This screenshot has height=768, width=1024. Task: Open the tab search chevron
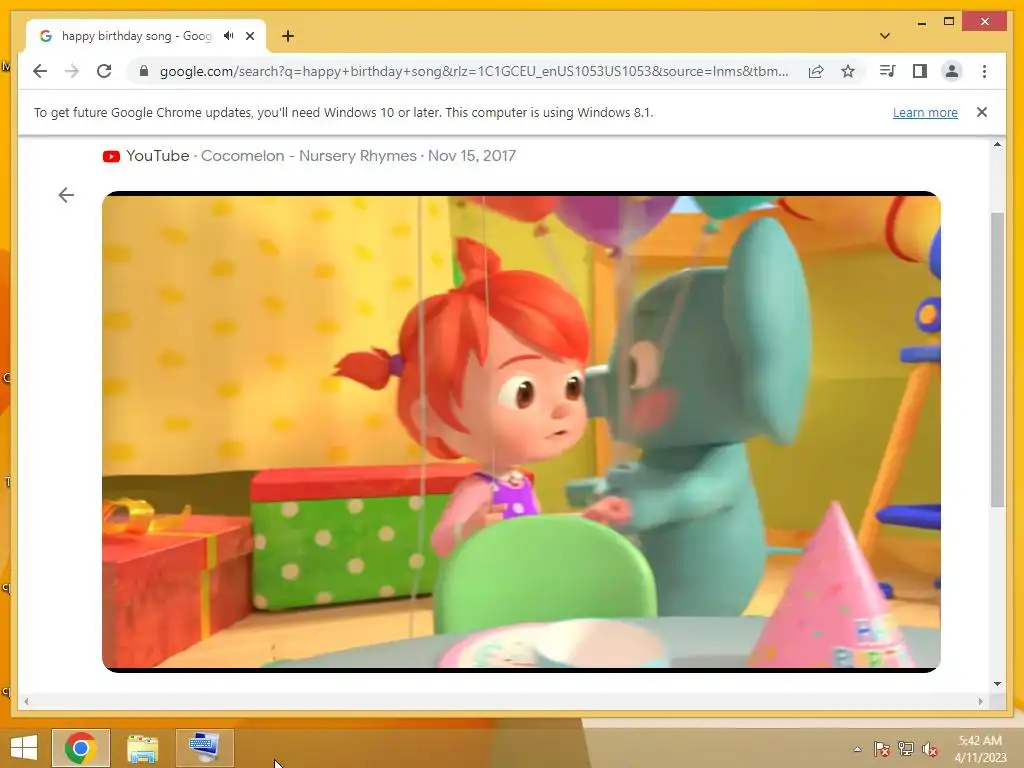click(x=885, y=36)
